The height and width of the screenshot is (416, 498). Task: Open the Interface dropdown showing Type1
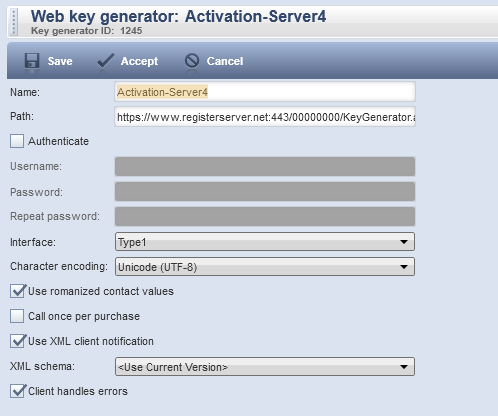265,242
